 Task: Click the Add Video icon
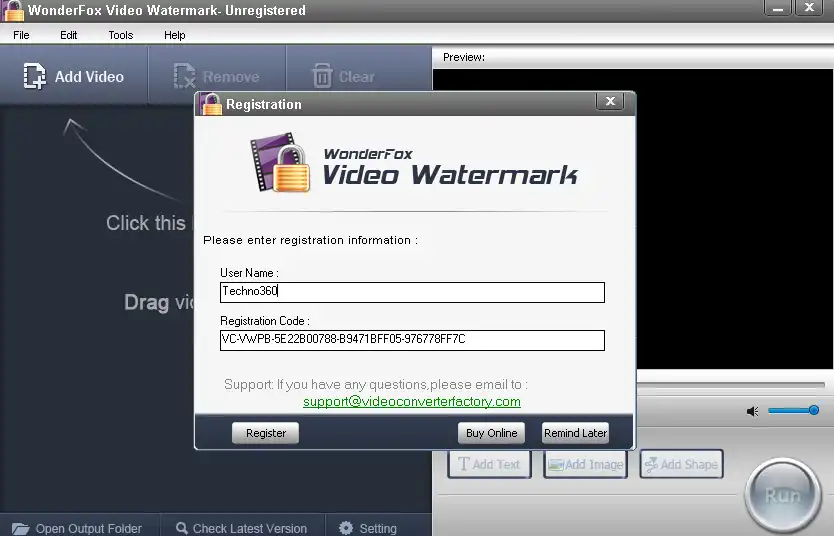35,77
